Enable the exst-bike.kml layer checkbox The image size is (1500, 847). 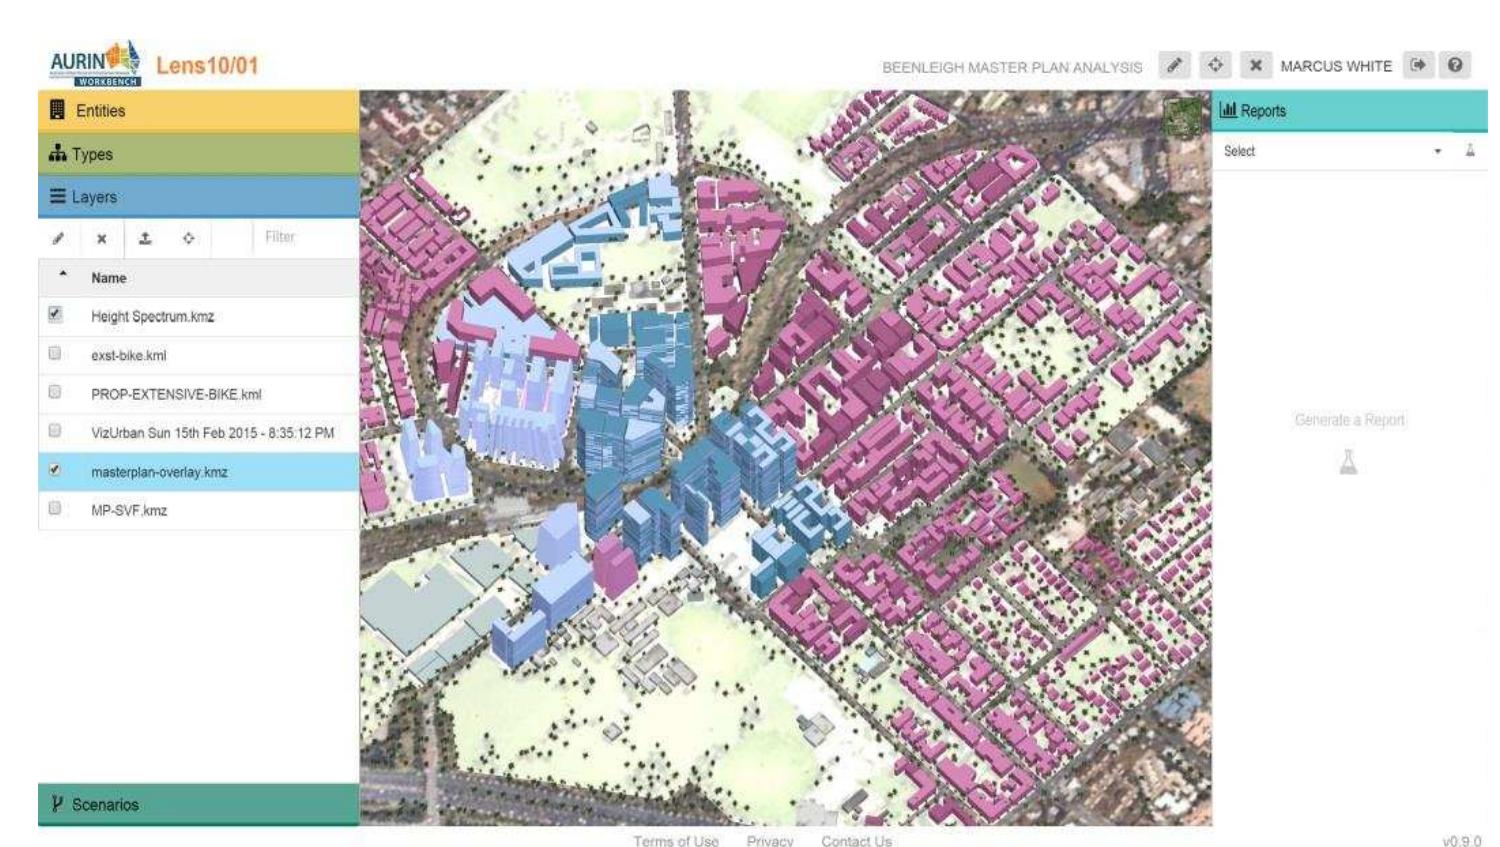coord(55,353)
